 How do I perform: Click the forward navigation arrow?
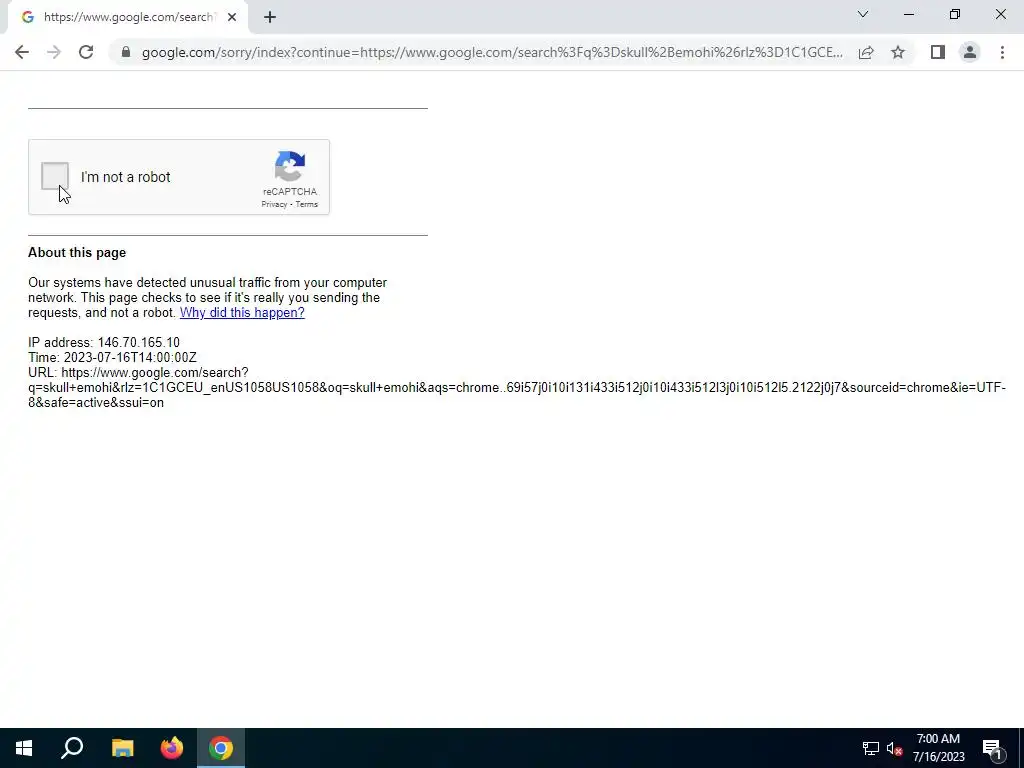click(x=54, y=52)
